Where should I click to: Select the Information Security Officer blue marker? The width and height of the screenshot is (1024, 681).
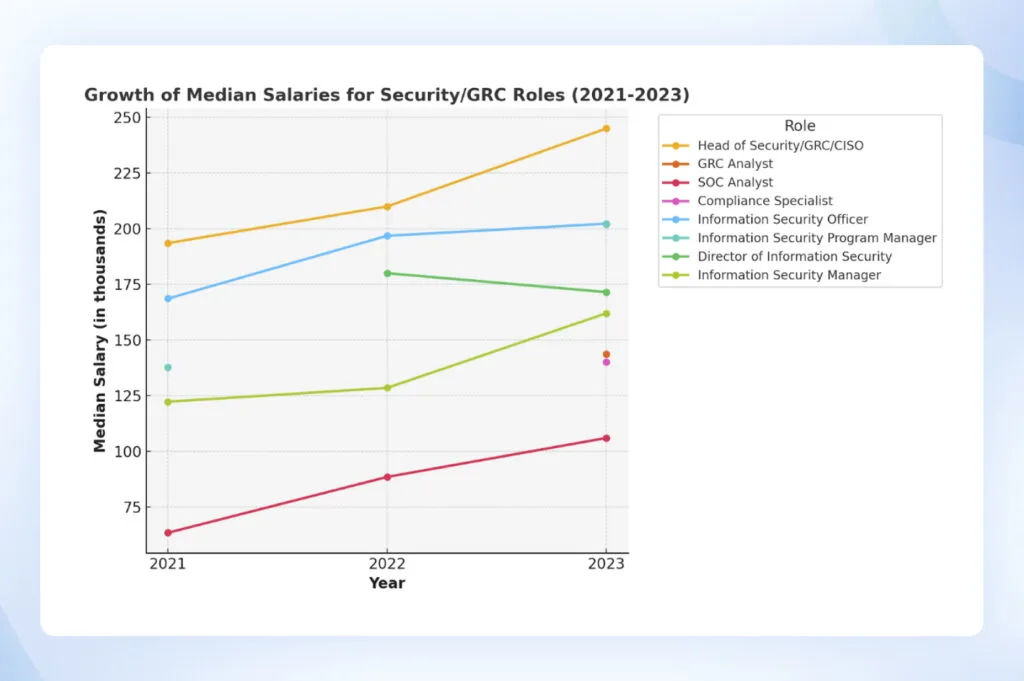(x=675, y=219)
